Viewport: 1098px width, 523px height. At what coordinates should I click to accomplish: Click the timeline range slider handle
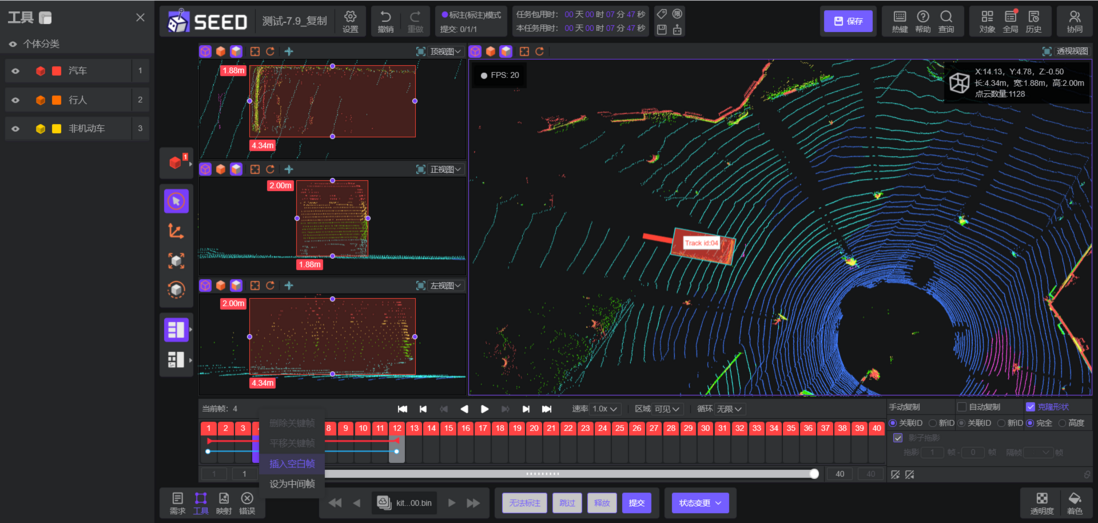point(814,474)
